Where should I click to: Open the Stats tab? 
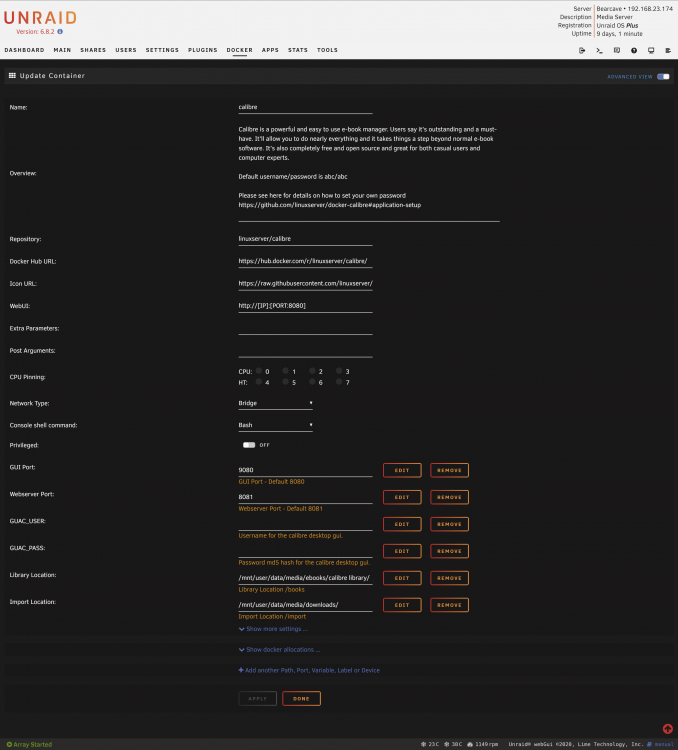(298, 50)
